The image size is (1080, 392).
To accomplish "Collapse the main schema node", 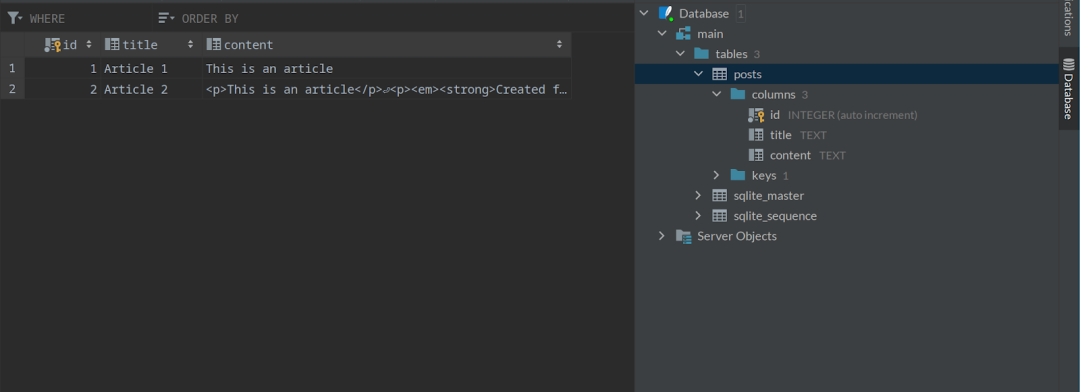I will 662,34.
